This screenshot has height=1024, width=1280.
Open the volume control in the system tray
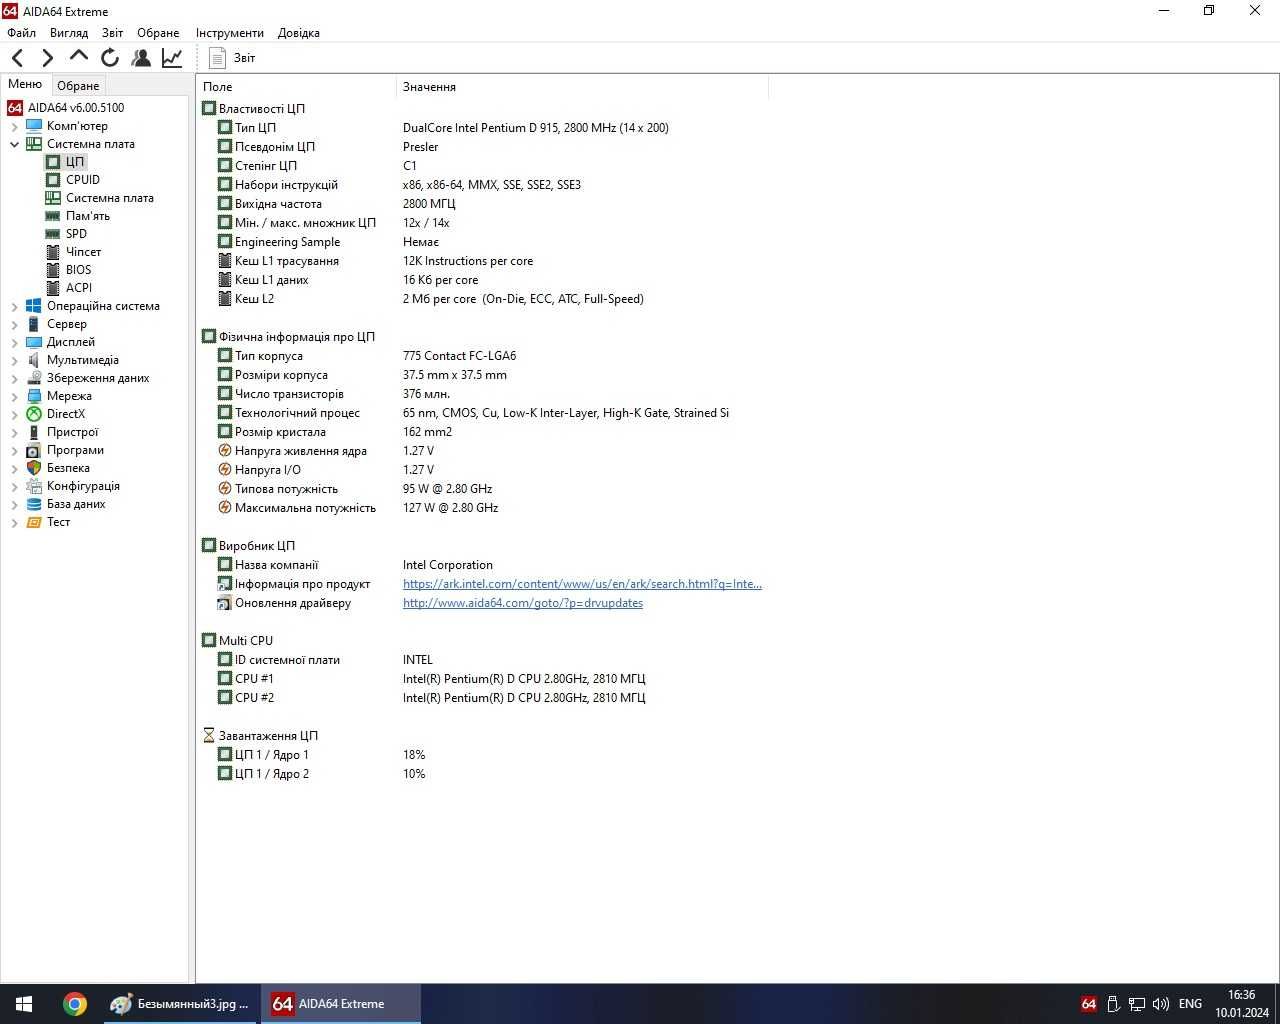click(x=1161, y=1004)
